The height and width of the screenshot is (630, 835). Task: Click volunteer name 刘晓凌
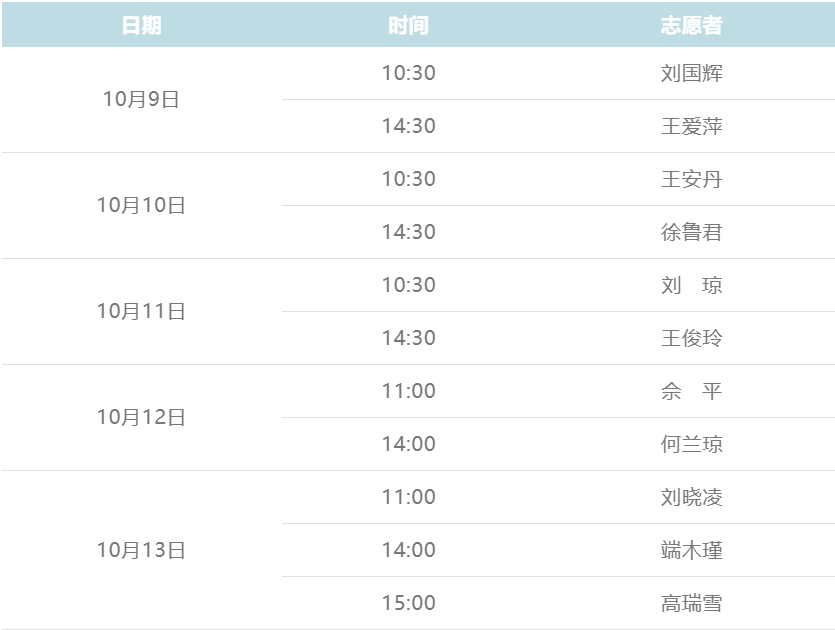691,498
